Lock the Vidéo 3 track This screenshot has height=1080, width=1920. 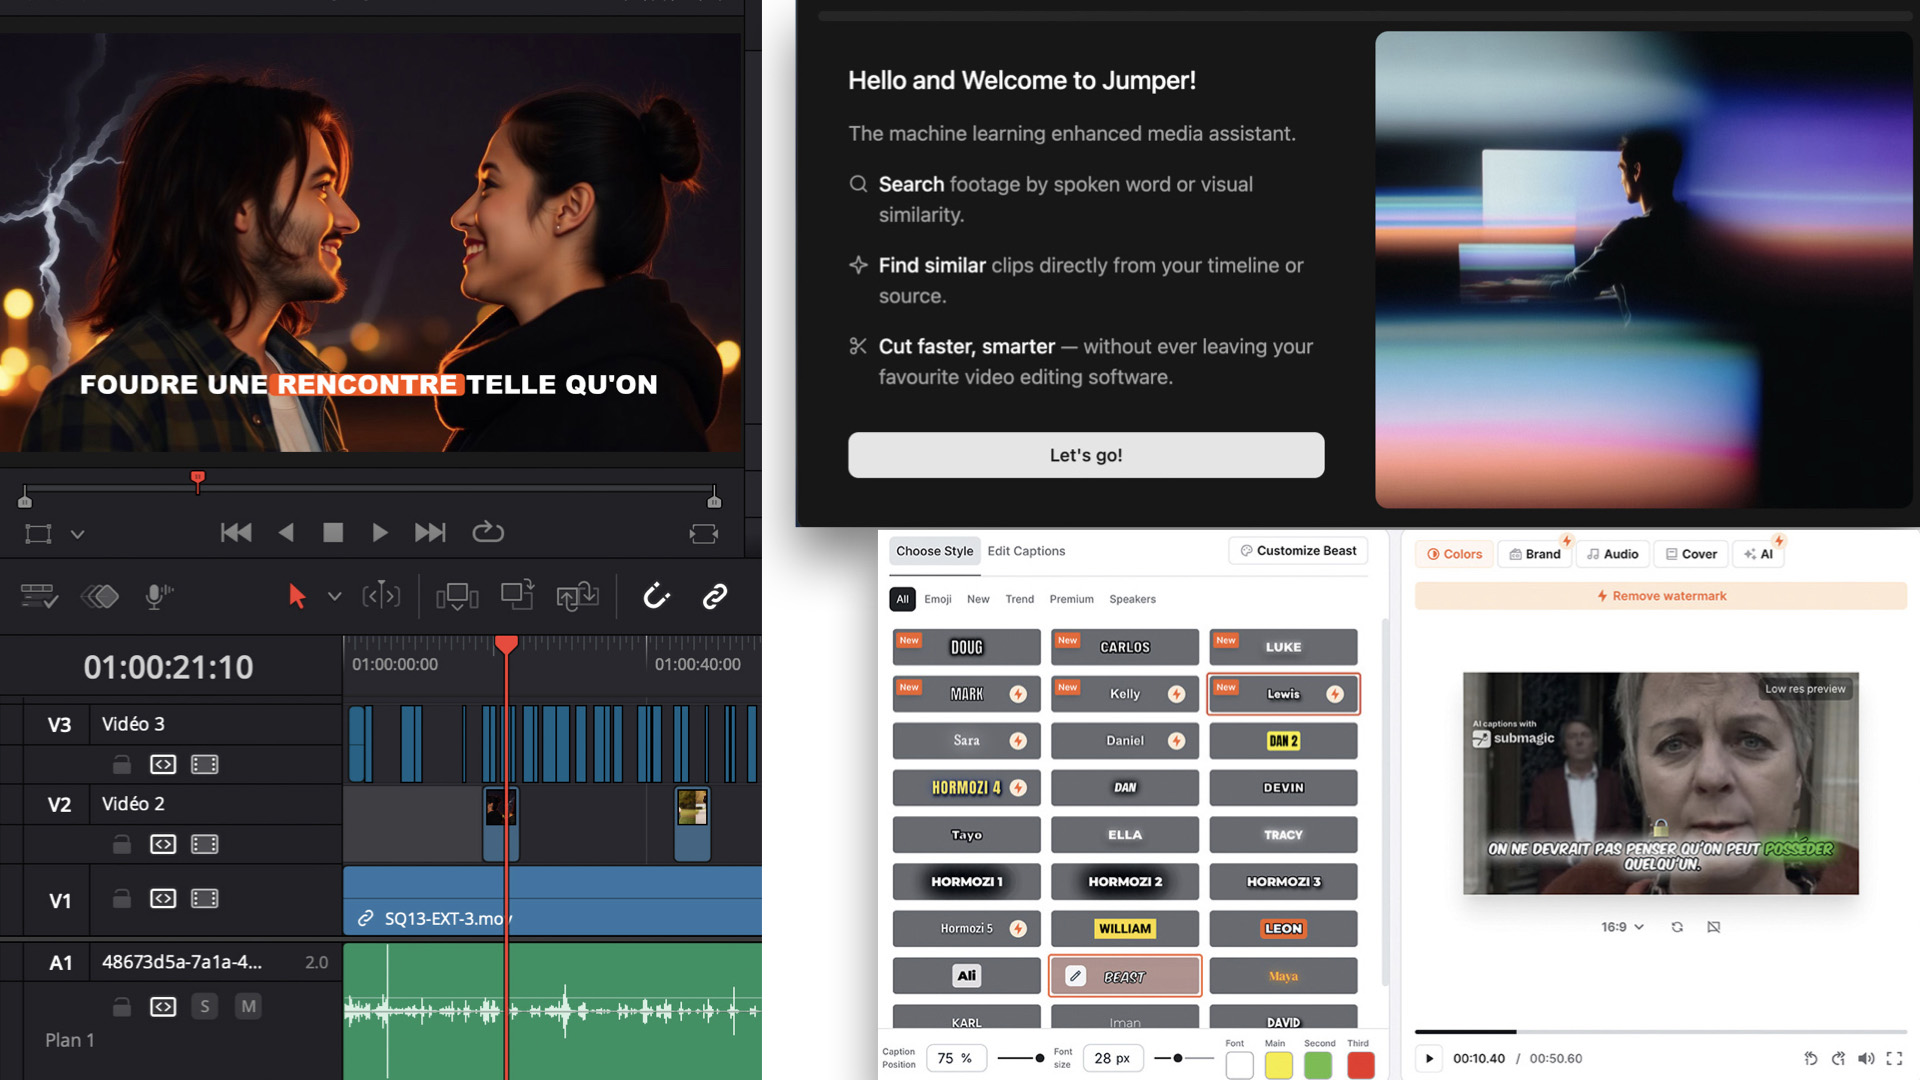121,765
